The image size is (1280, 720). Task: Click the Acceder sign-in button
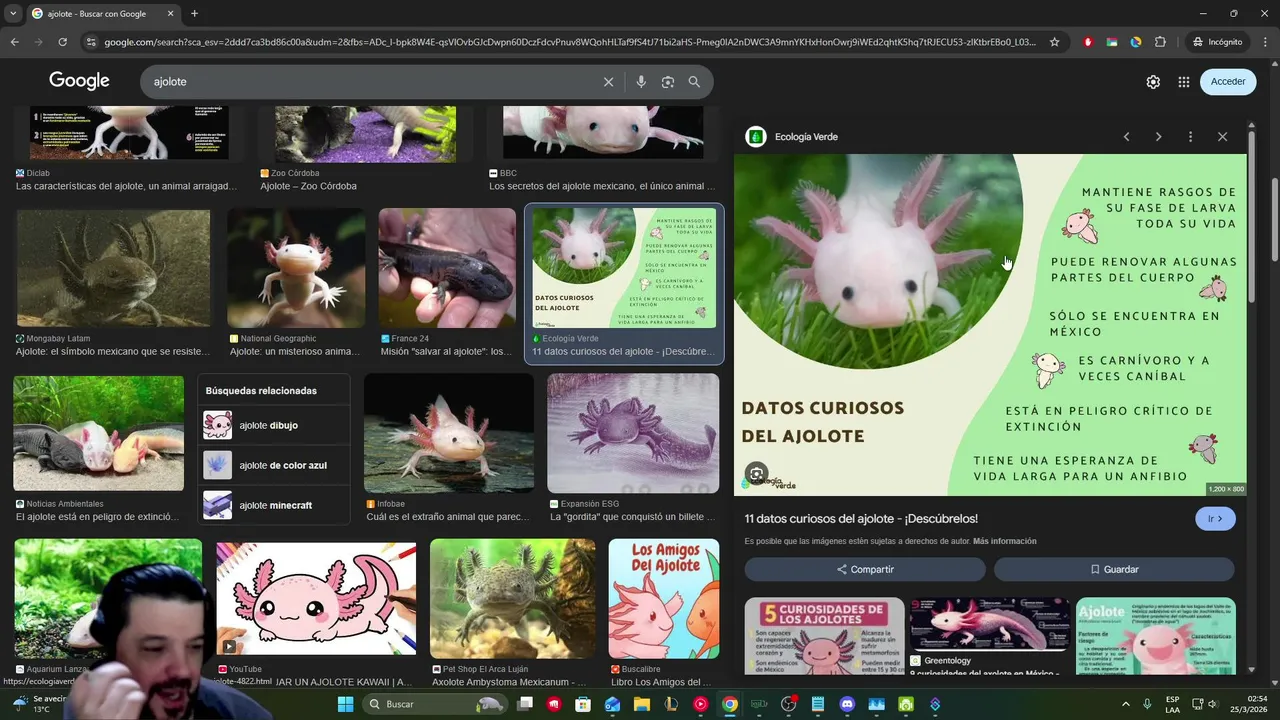[x=1228, y=82]
